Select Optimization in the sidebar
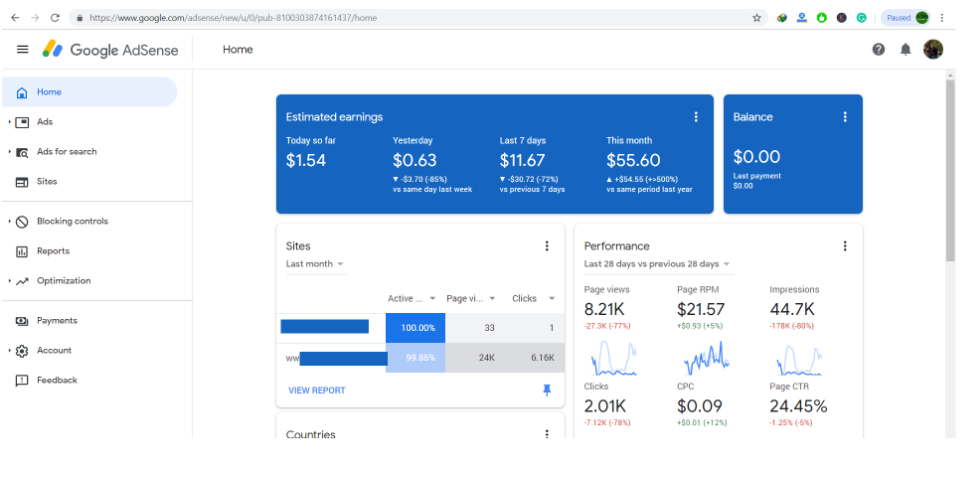Screen dimensions: 961x494 (64, 281)
